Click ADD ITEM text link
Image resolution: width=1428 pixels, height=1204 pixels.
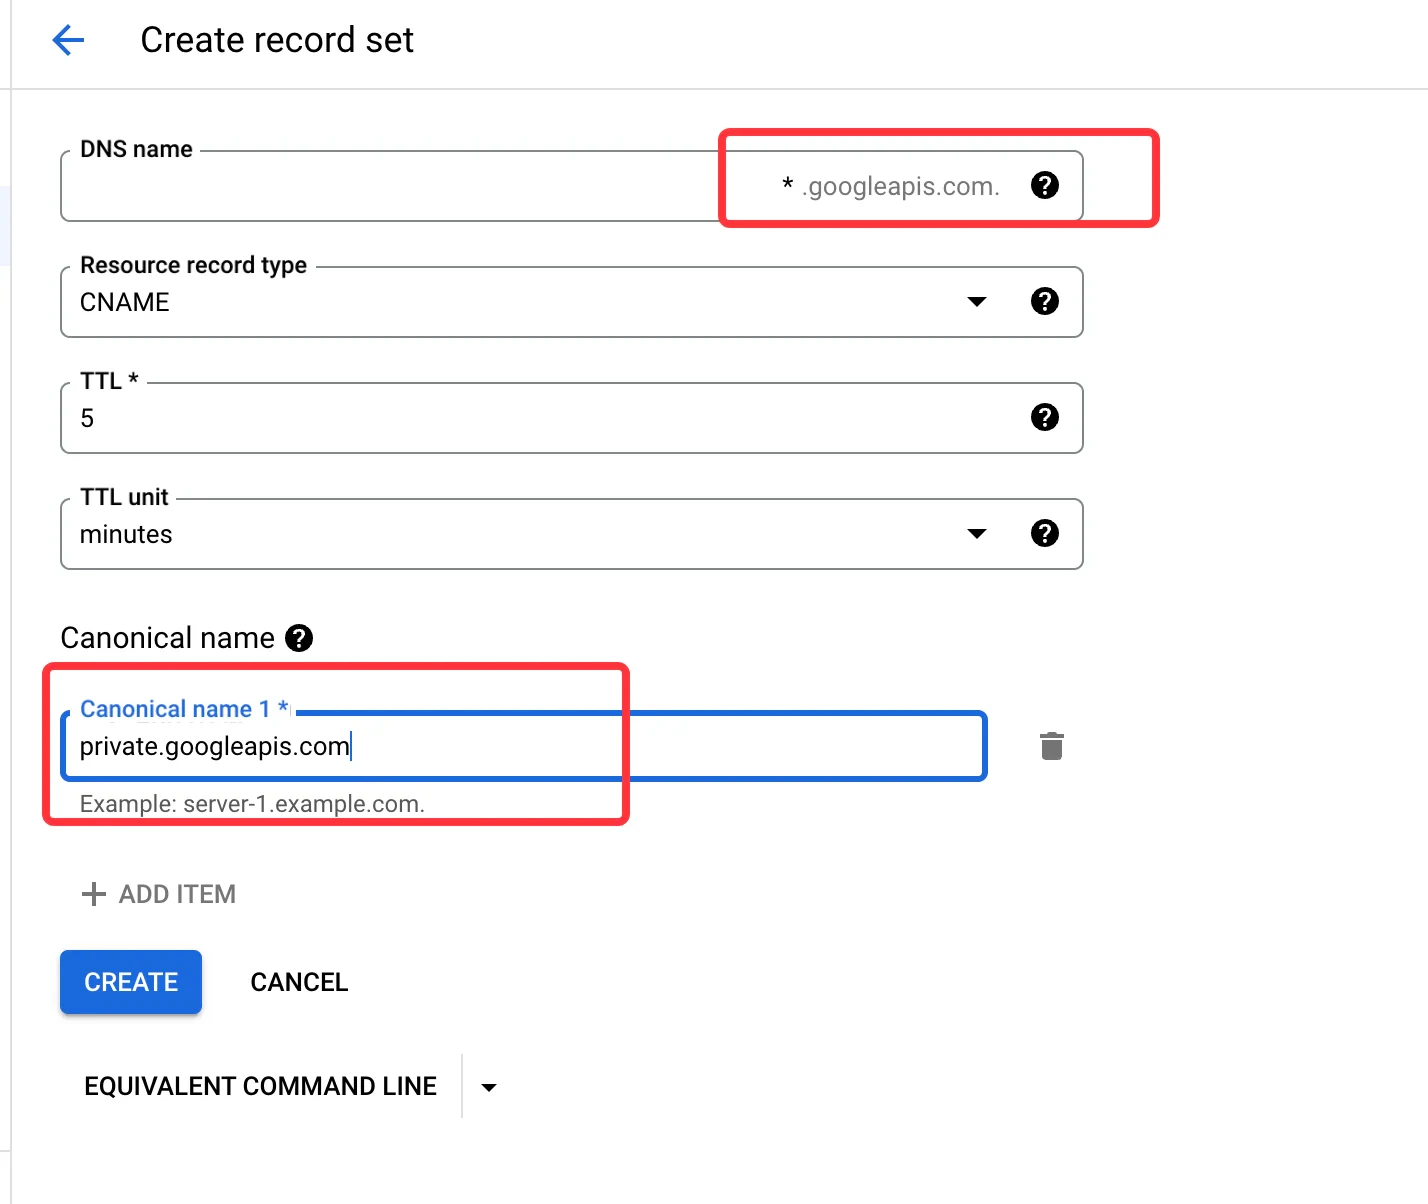click(177, 894)
